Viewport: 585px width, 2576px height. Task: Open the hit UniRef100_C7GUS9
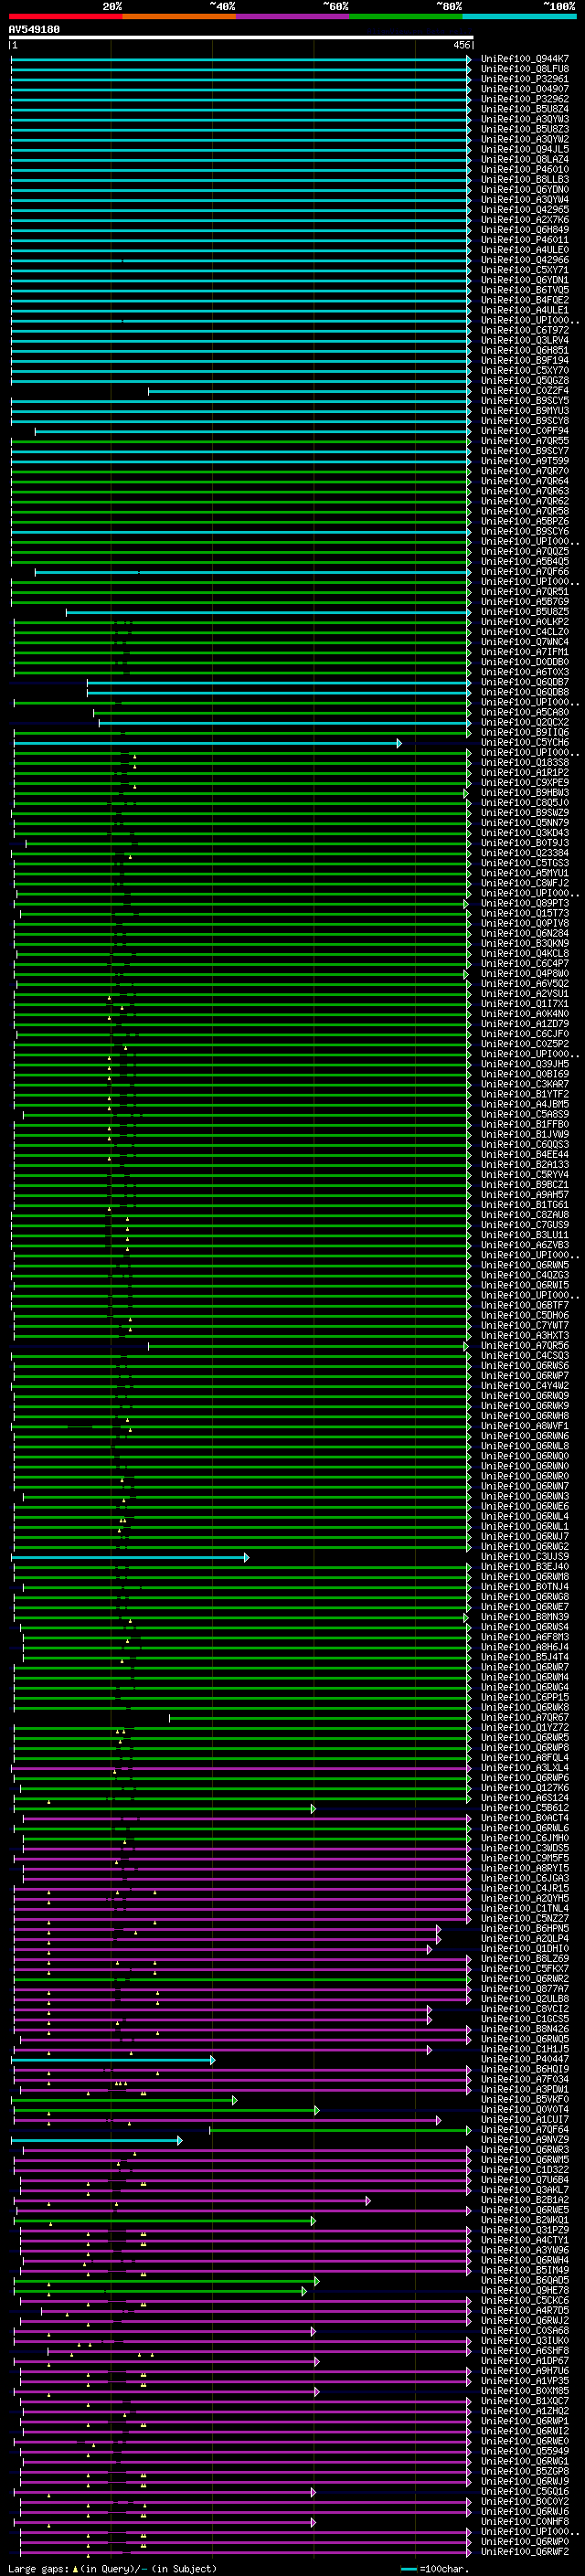coord(525,1225)
